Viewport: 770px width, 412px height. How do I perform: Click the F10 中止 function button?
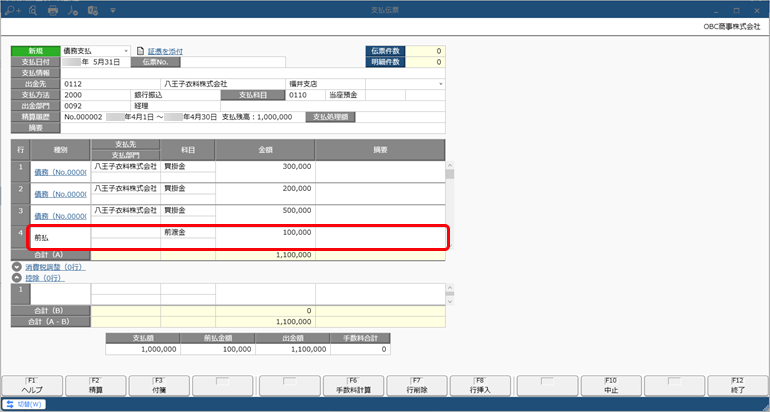pyautogui.click(x=611, y=385)
